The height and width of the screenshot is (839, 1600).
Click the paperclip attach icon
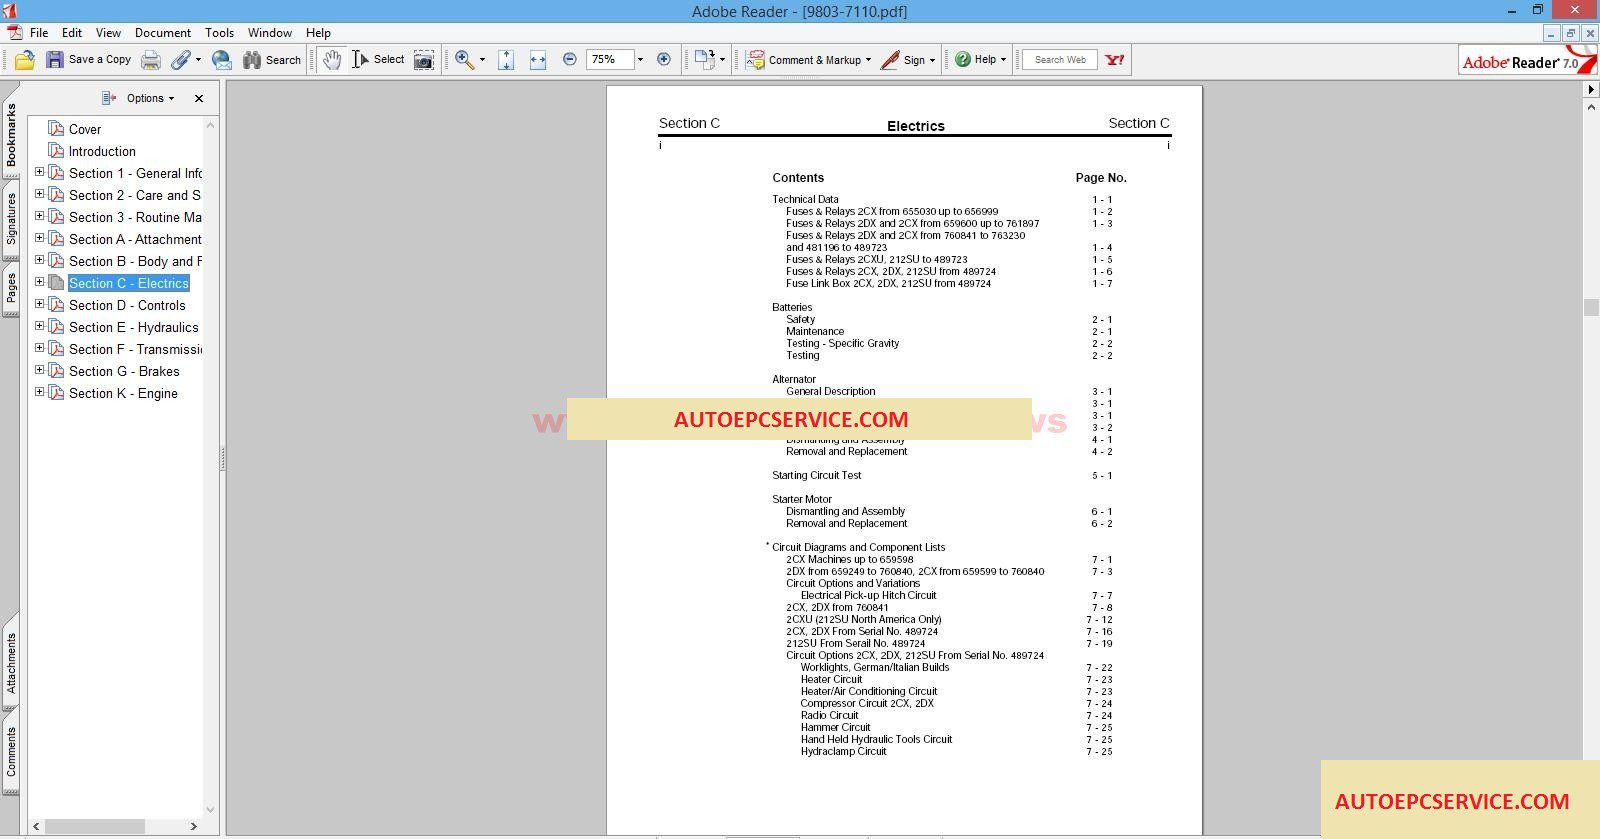coord(180,60)
